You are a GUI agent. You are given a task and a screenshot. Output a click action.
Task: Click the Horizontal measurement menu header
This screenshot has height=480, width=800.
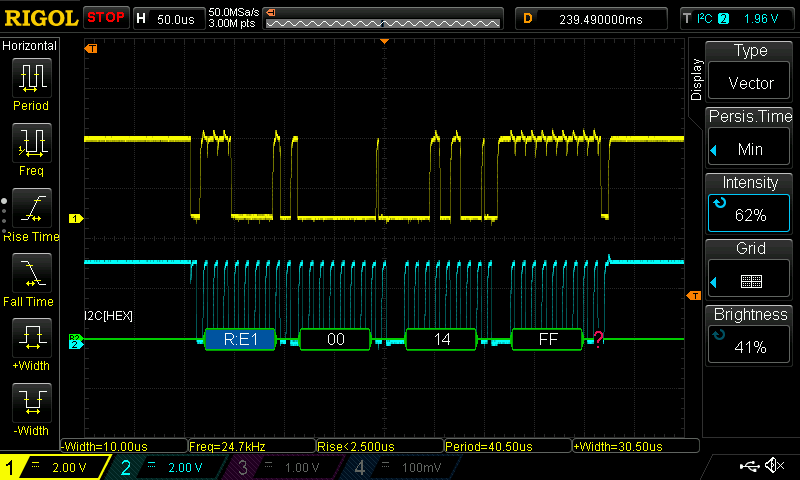point(30,46)
